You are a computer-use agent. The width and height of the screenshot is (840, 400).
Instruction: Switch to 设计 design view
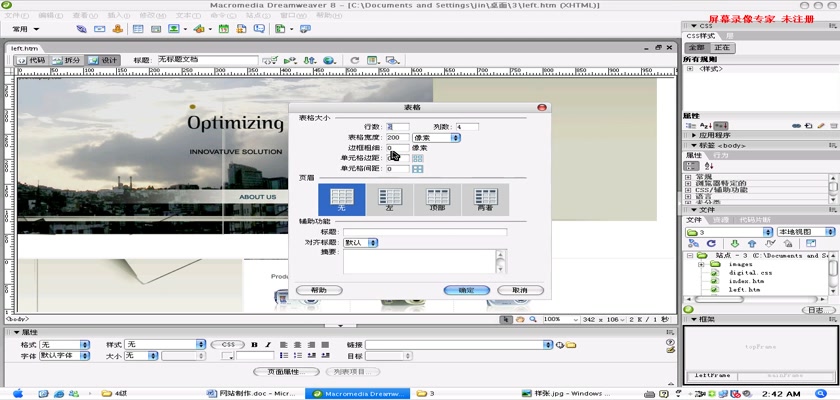(x=102, y=61)
